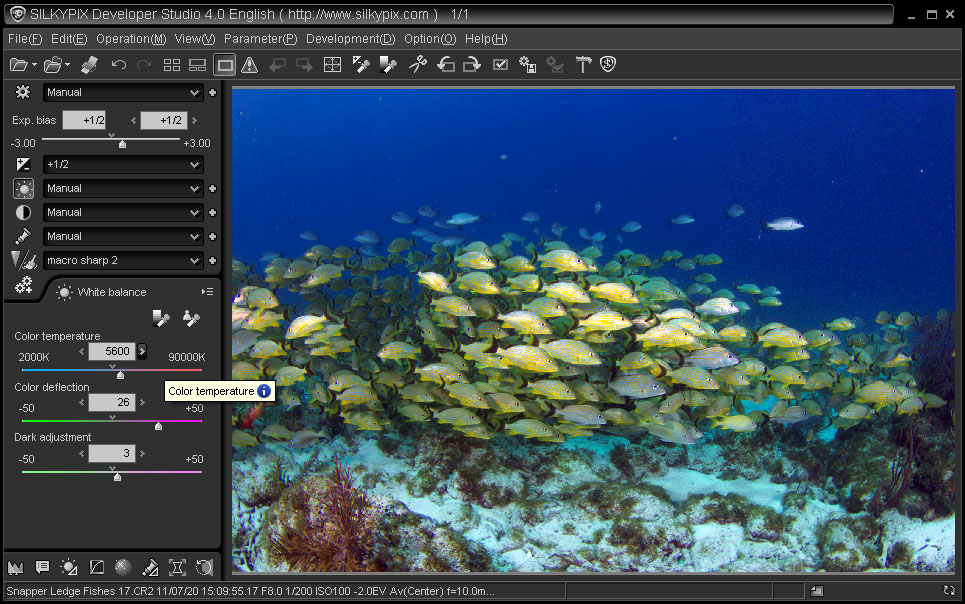The width and height of the screenshot is (965, 604).
Task: Open the exposure bias '+1/2' dropdown
Action: tap(194, 164)
